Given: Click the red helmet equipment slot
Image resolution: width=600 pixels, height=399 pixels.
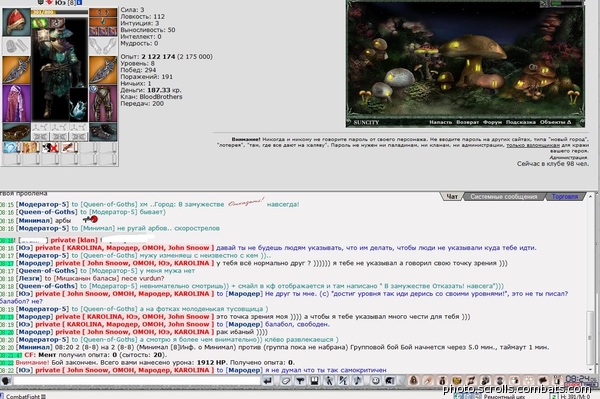Looking at the screenshot, I should pos(16,22).
